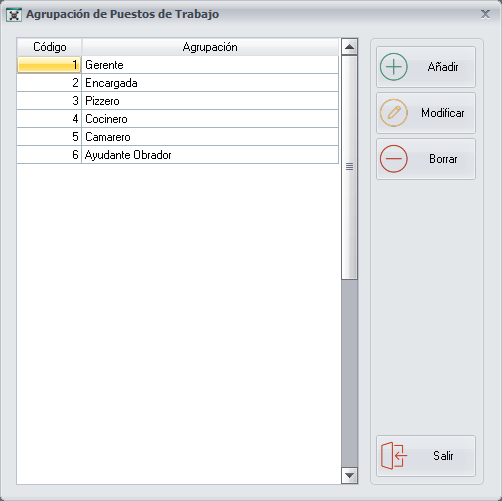Select the Gerente row

(x=178, y=65)
